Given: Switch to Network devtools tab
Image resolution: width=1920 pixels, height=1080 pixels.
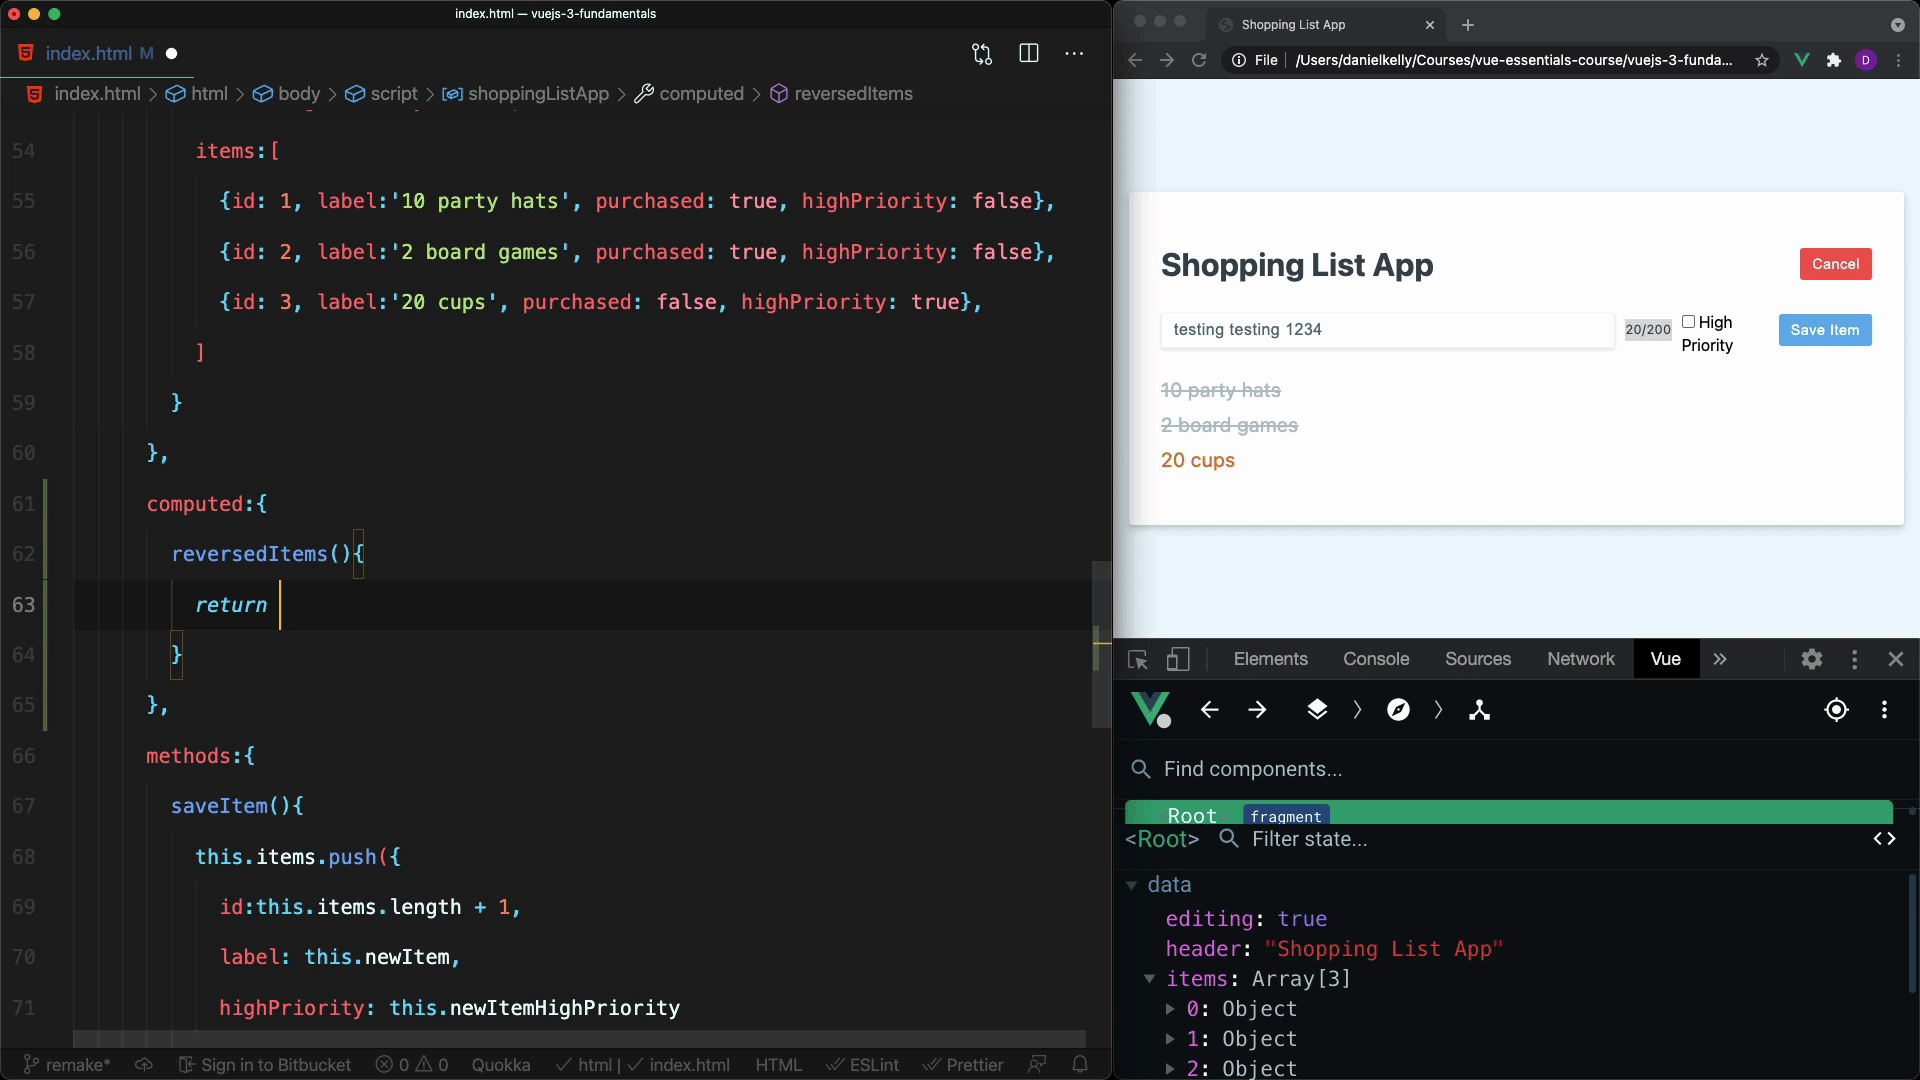Looking at the screenshot, I should [1581, 659].
